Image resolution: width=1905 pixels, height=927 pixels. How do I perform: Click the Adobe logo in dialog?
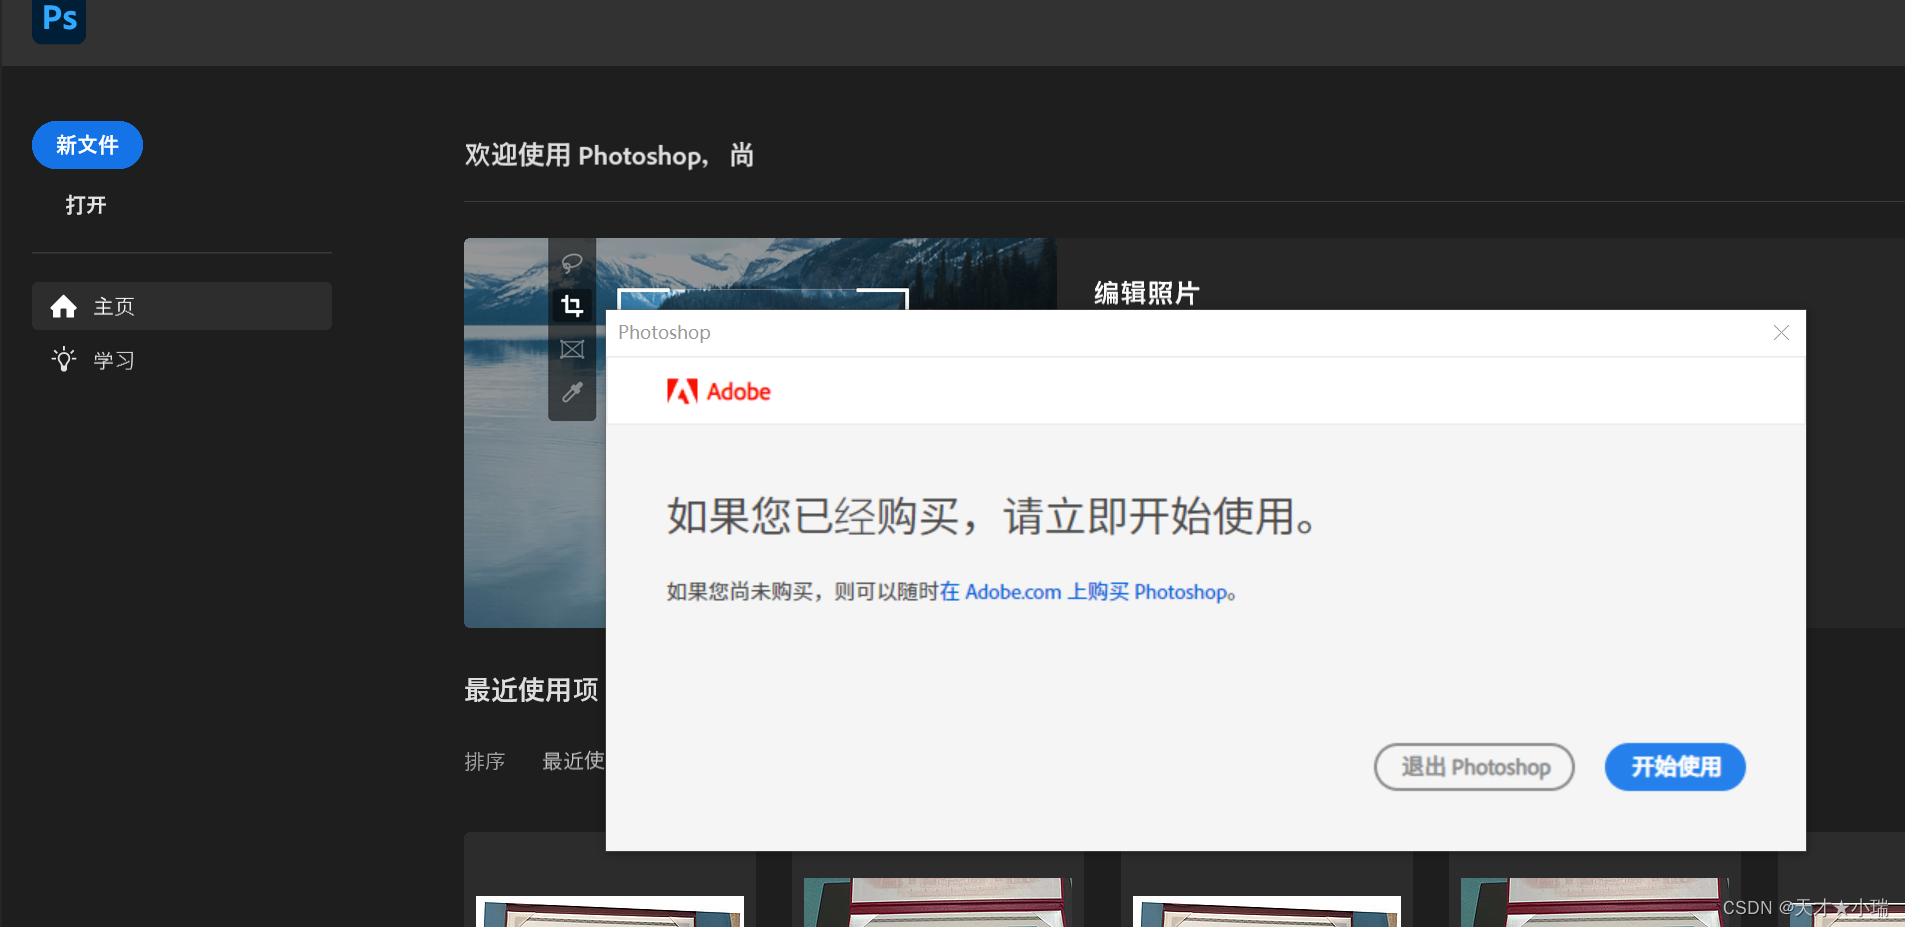click(x=719, y=391)
